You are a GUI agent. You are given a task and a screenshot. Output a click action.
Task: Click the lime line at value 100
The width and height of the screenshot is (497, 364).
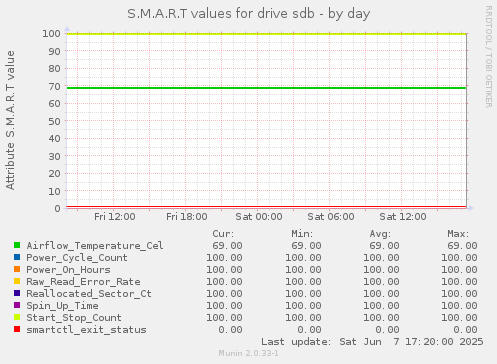click(x=267, y=34)
